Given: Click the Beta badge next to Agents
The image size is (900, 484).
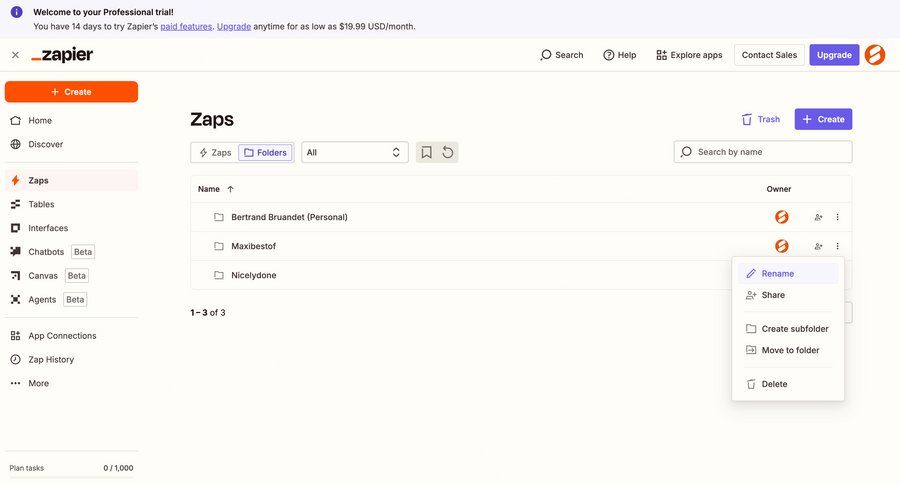Looking at the screenshot, I should click(x=75, y=300).
